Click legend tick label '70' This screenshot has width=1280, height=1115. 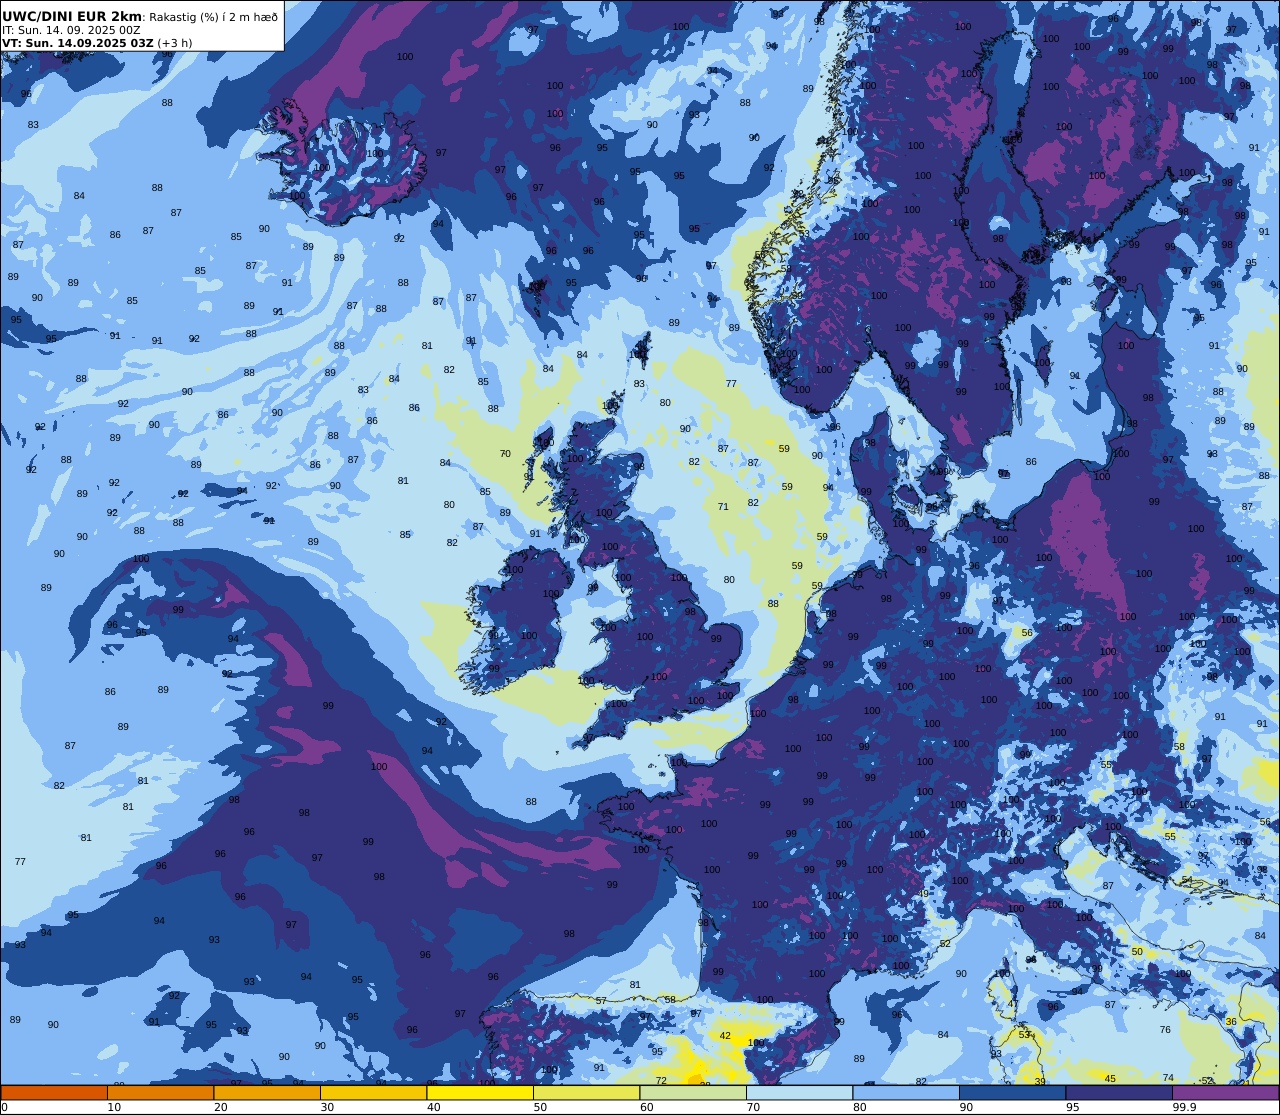pyautogui.click(x=753, y=1107)
